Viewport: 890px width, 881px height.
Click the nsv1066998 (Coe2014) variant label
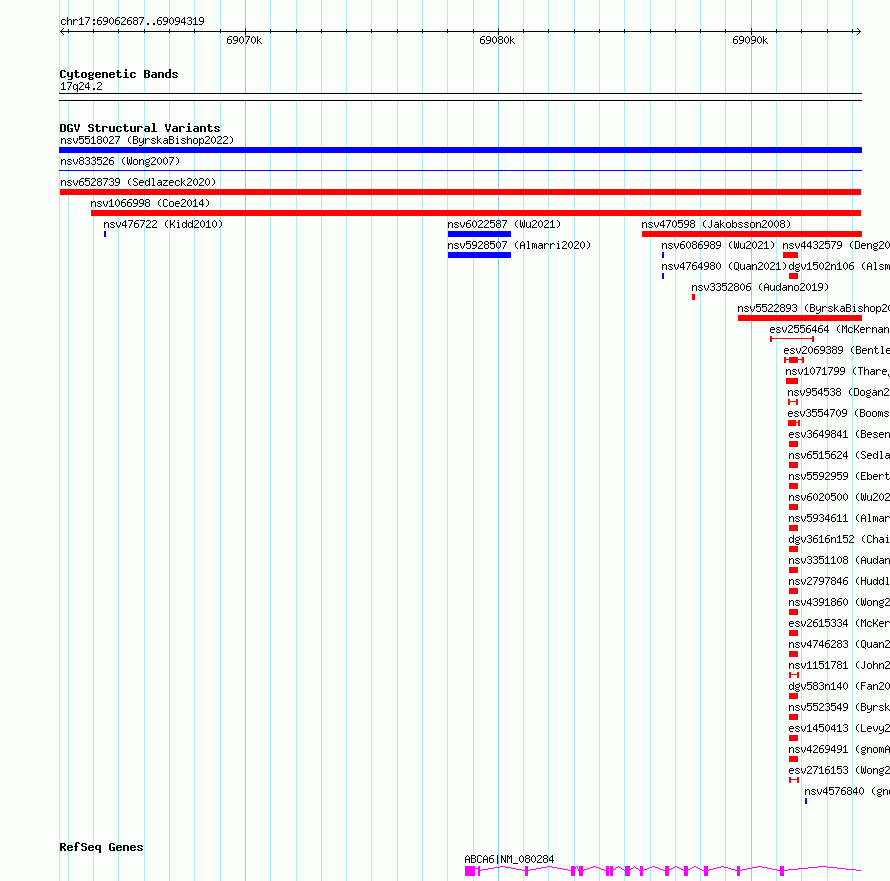tap(150, 203)
